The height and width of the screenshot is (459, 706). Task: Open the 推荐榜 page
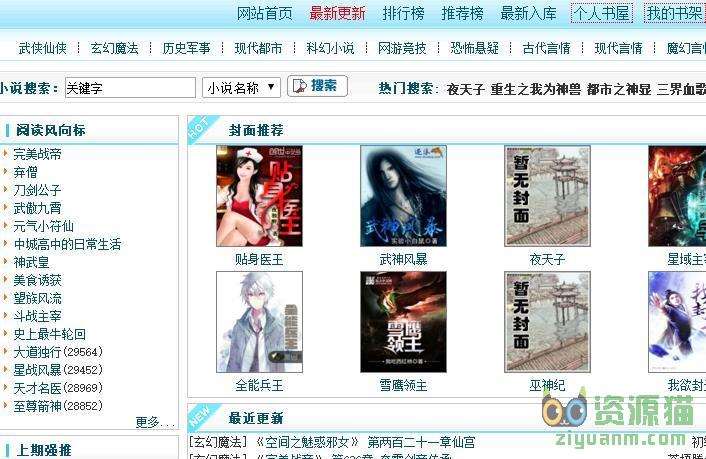(462, 14)
